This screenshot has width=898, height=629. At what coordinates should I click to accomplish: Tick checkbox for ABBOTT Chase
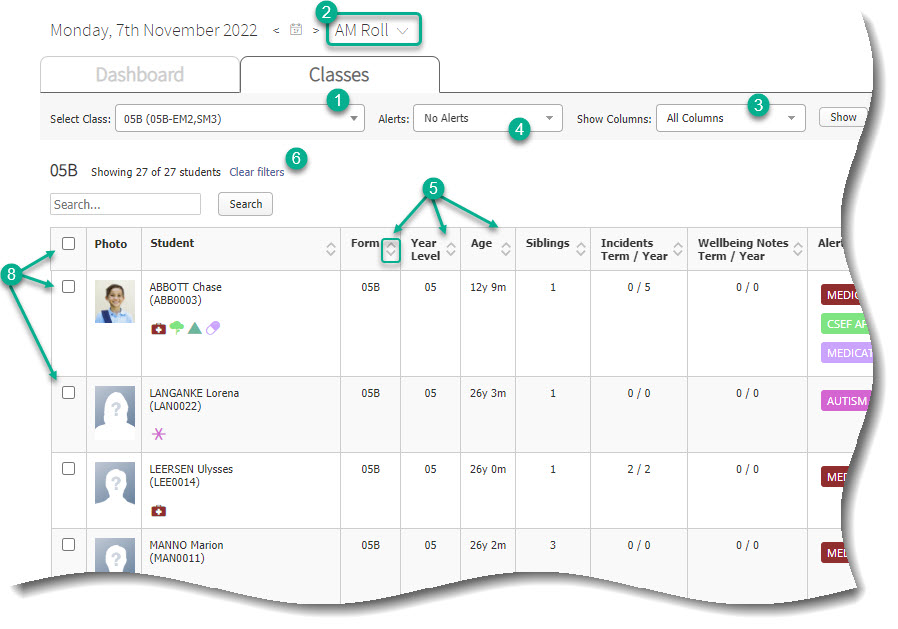point(68,286)
